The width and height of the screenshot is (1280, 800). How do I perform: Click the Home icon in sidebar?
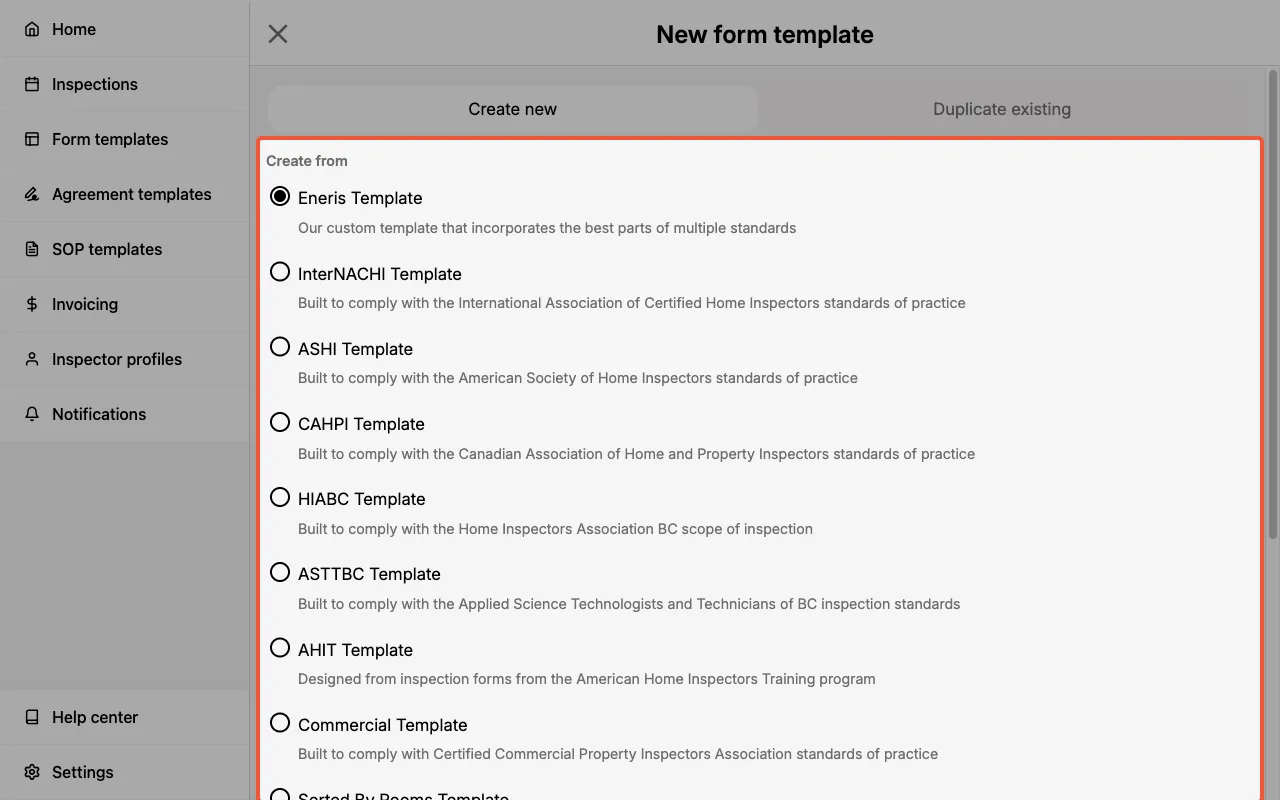(33, 29)
